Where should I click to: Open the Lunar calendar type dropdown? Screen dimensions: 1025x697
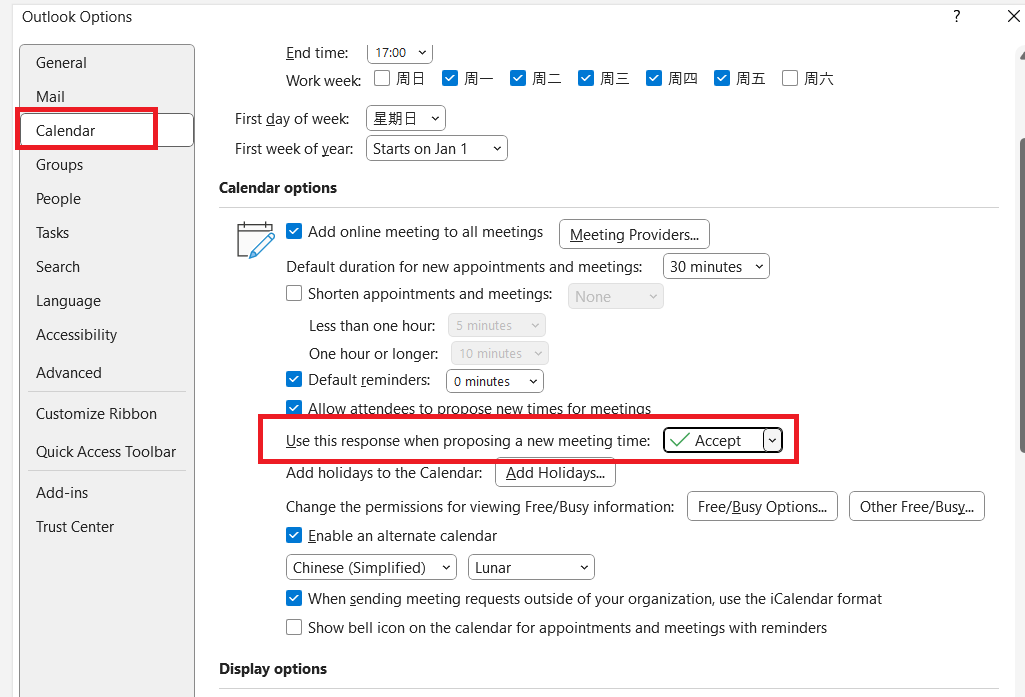pos(531,567)
